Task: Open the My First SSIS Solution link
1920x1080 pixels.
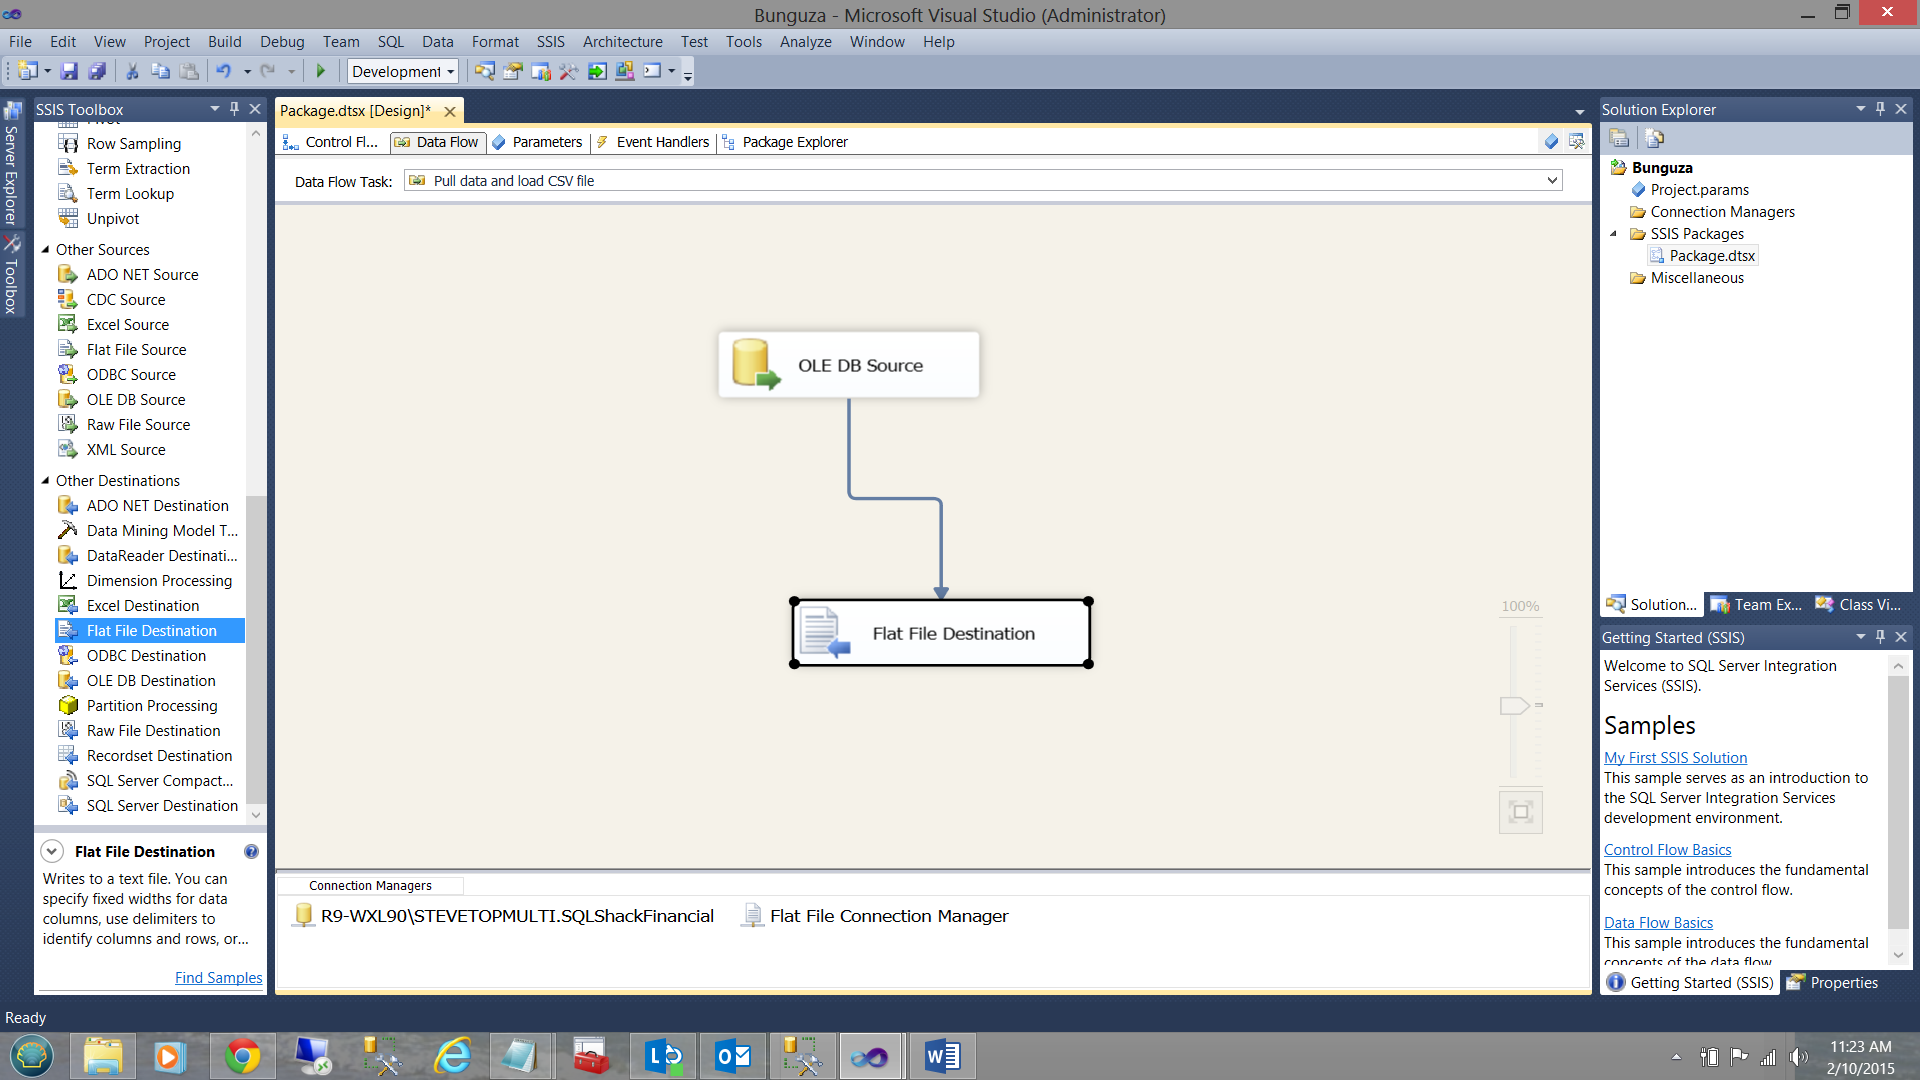Action: pos(1675,758)
